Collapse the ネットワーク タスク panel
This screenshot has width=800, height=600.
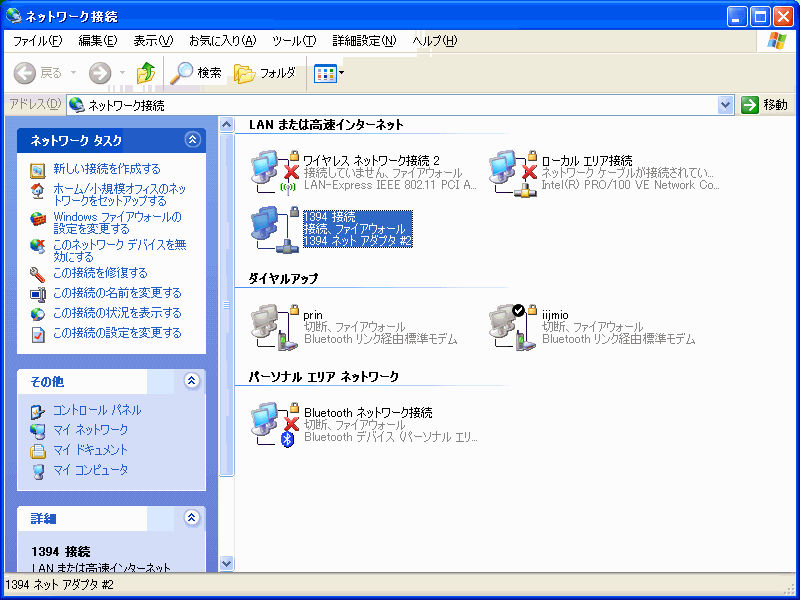click(x=192, y=140)
